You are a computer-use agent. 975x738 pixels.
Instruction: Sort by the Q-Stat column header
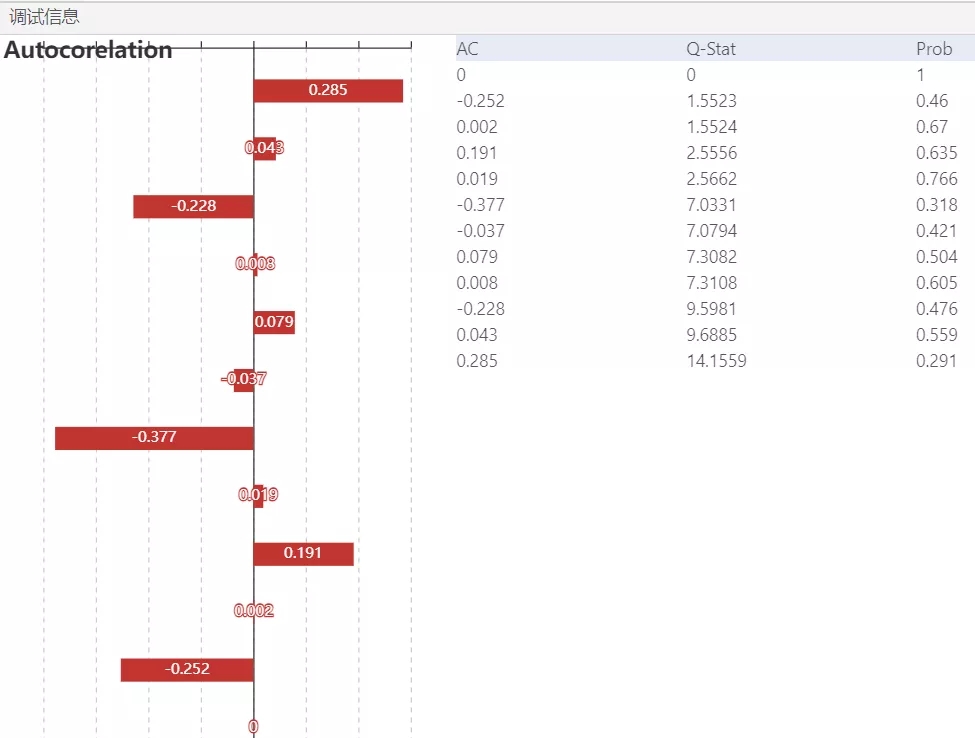click(710, 48)
